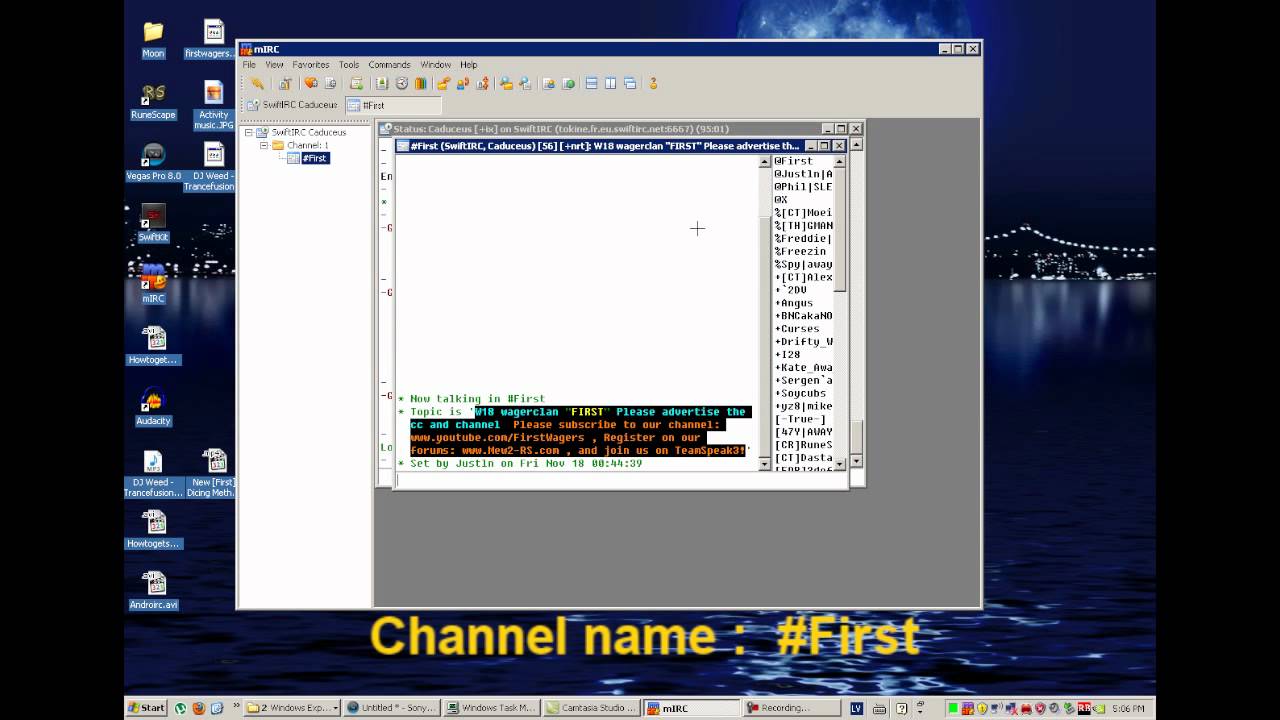Open the Help menu

[468, 65]
